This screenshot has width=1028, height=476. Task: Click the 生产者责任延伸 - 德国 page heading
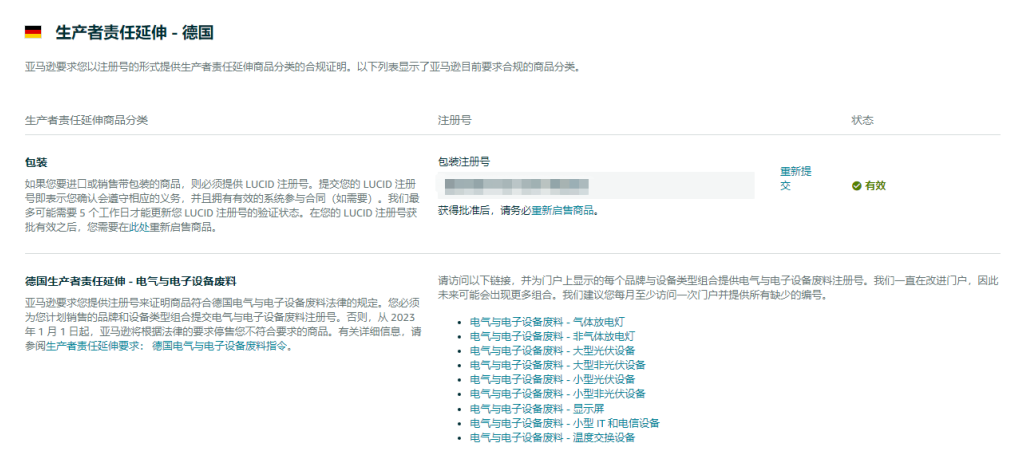(x=134, y=33)
